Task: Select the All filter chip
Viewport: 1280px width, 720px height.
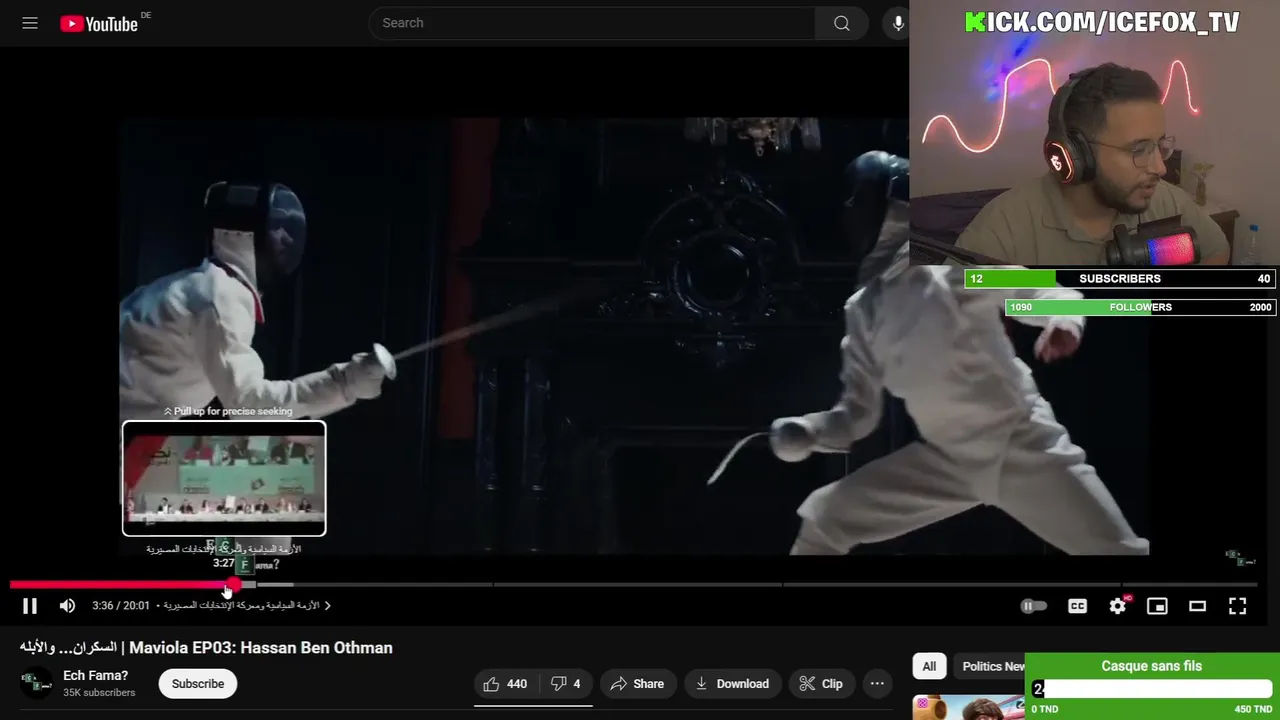Action: 929,666
